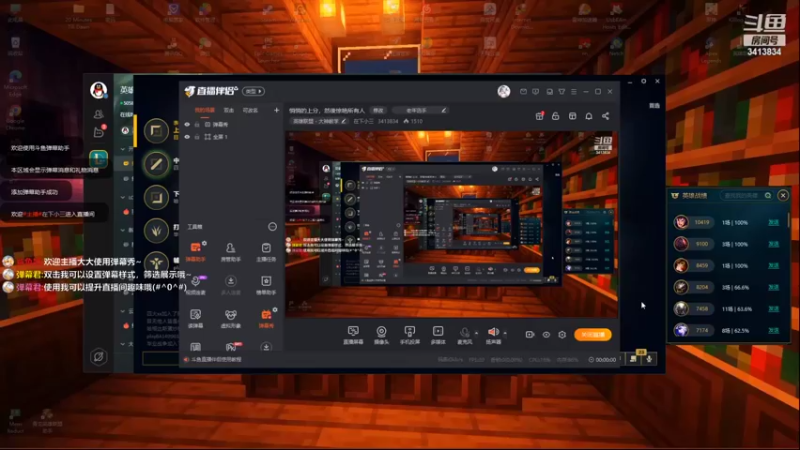800x450 pixels.
Task: Launch the 虚拟形象 virtual avatar tool
Action: [x=231, y=318]
